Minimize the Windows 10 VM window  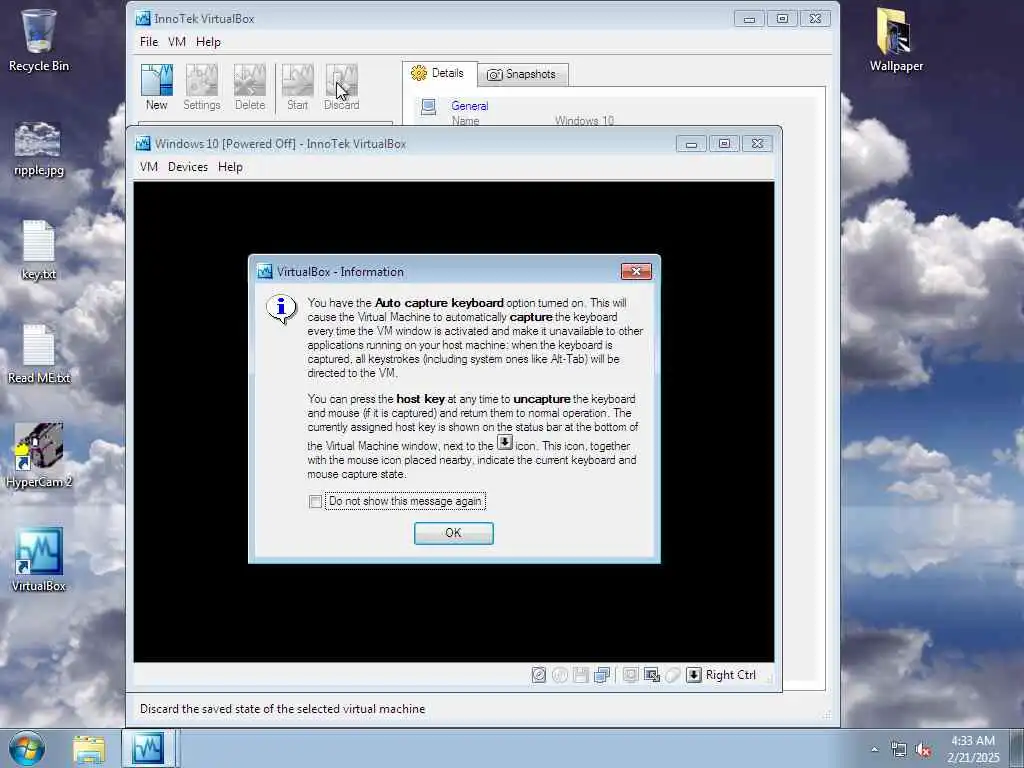691,144
